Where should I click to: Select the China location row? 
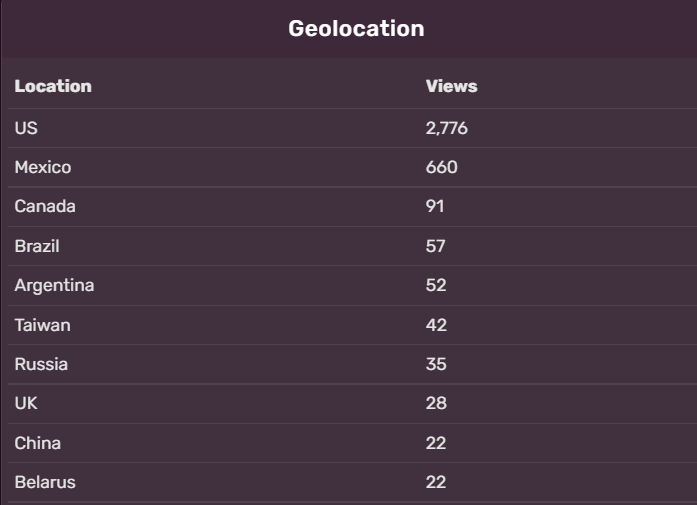(37, 443)
